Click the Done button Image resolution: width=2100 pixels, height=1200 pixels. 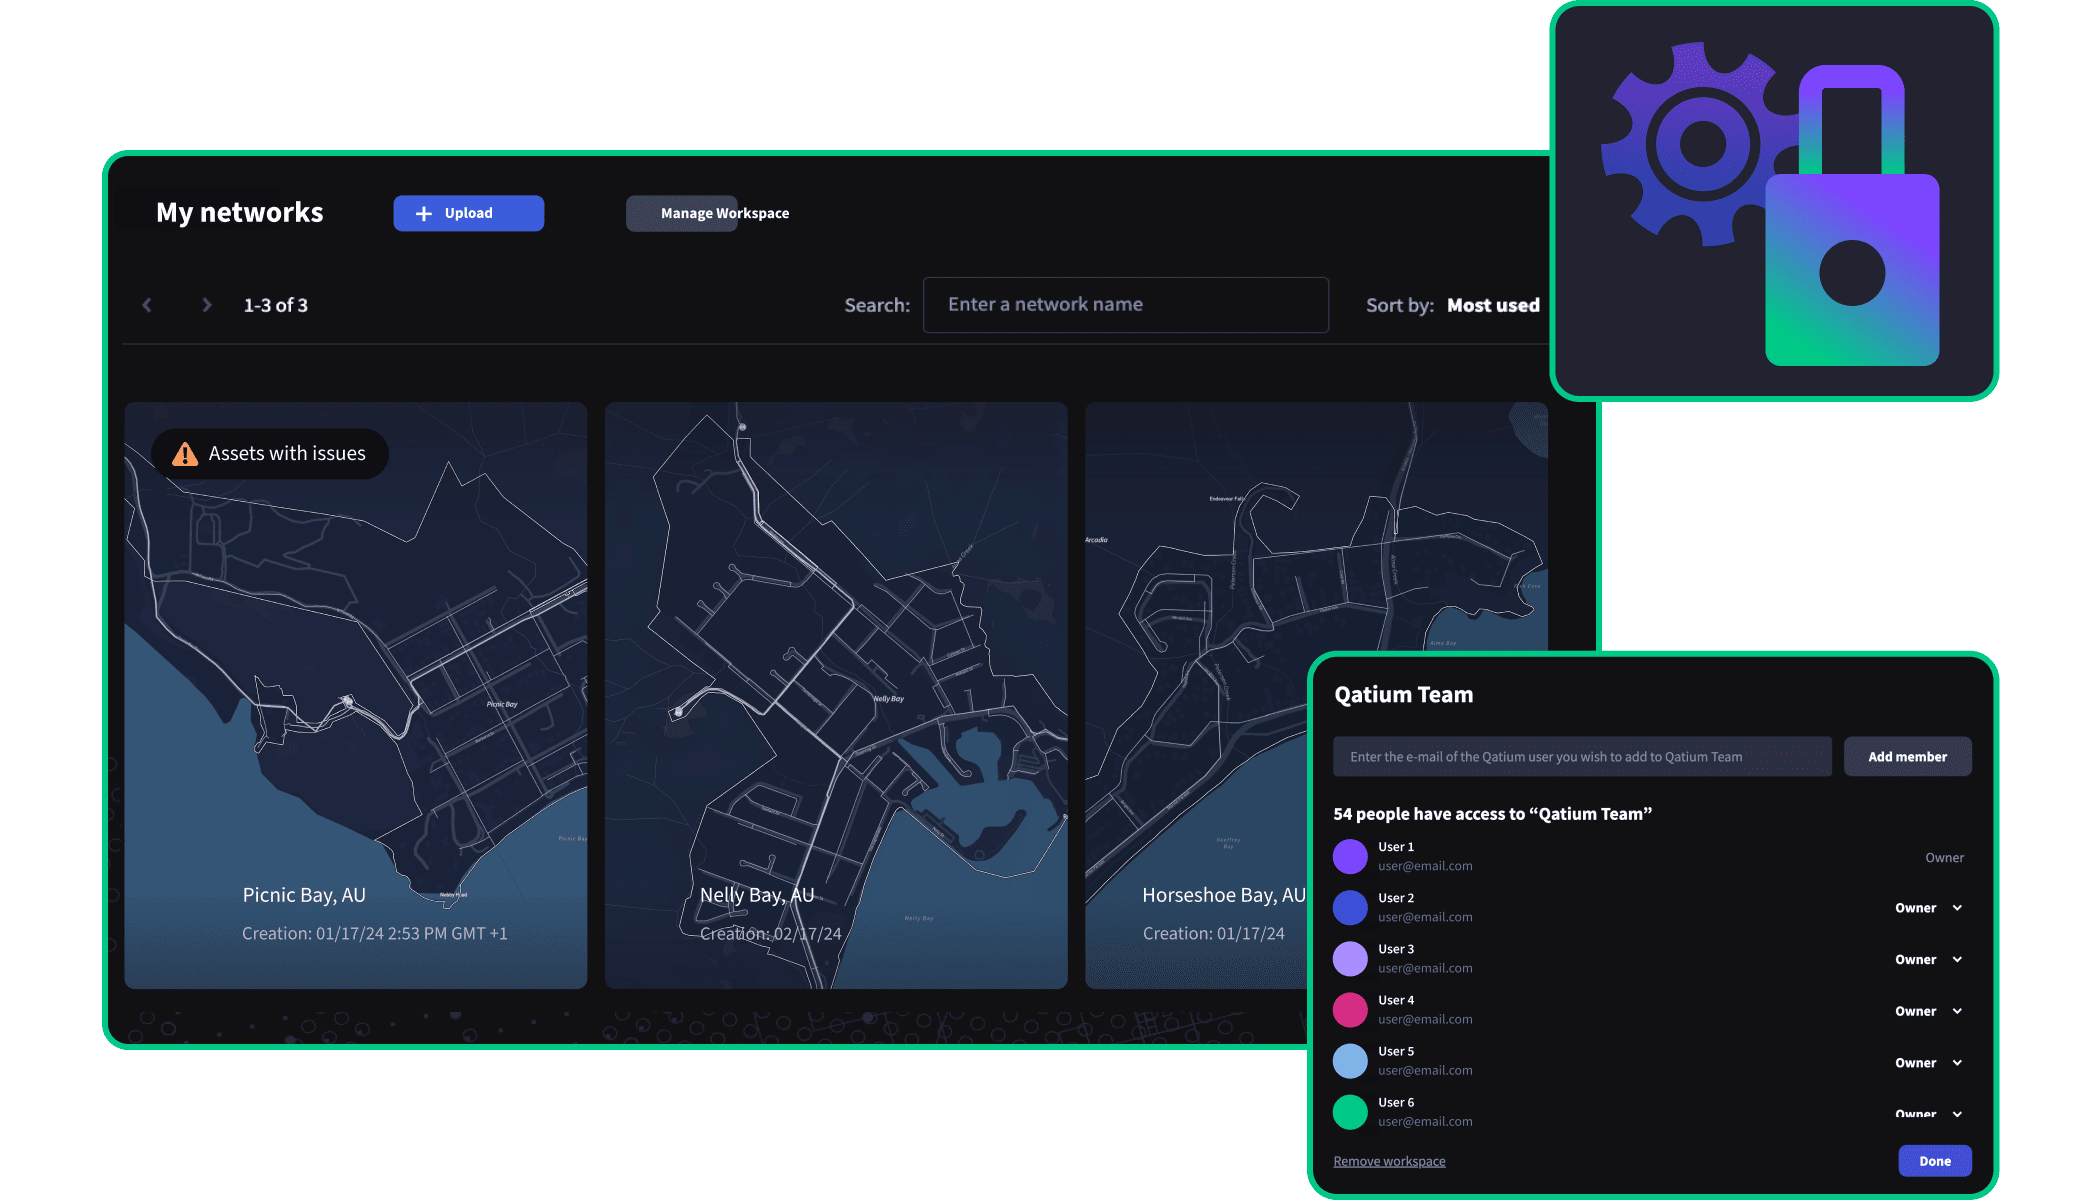1934,1161
